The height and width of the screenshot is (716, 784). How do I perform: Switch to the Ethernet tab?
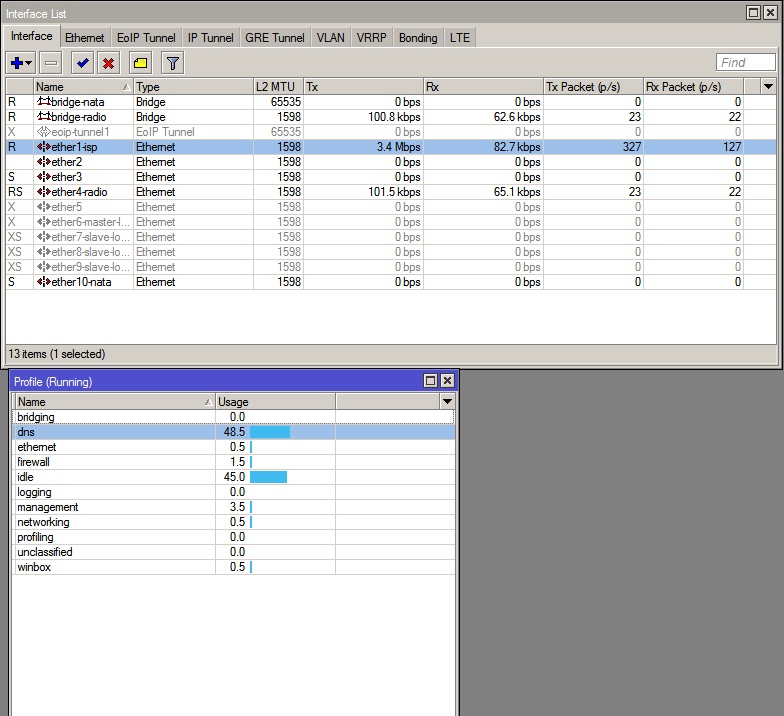coord(84,38)
